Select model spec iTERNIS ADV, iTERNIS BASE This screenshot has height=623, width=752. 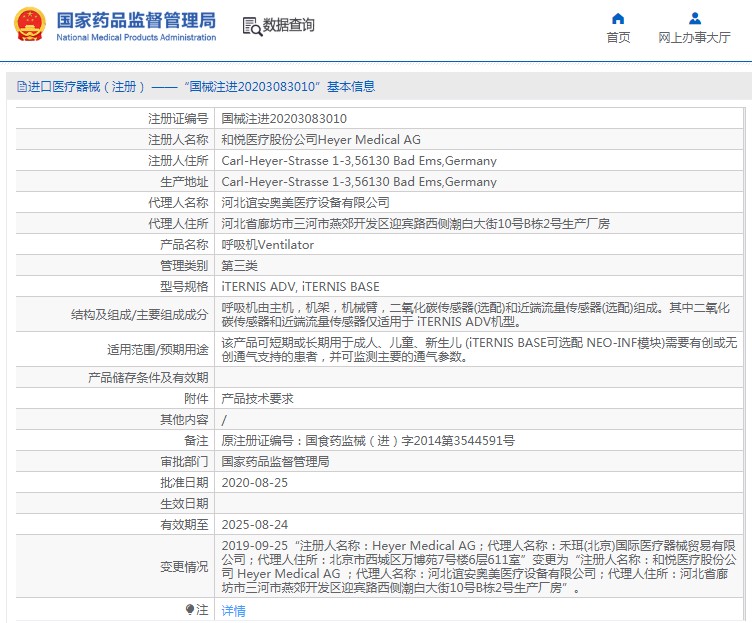[300, 287]
